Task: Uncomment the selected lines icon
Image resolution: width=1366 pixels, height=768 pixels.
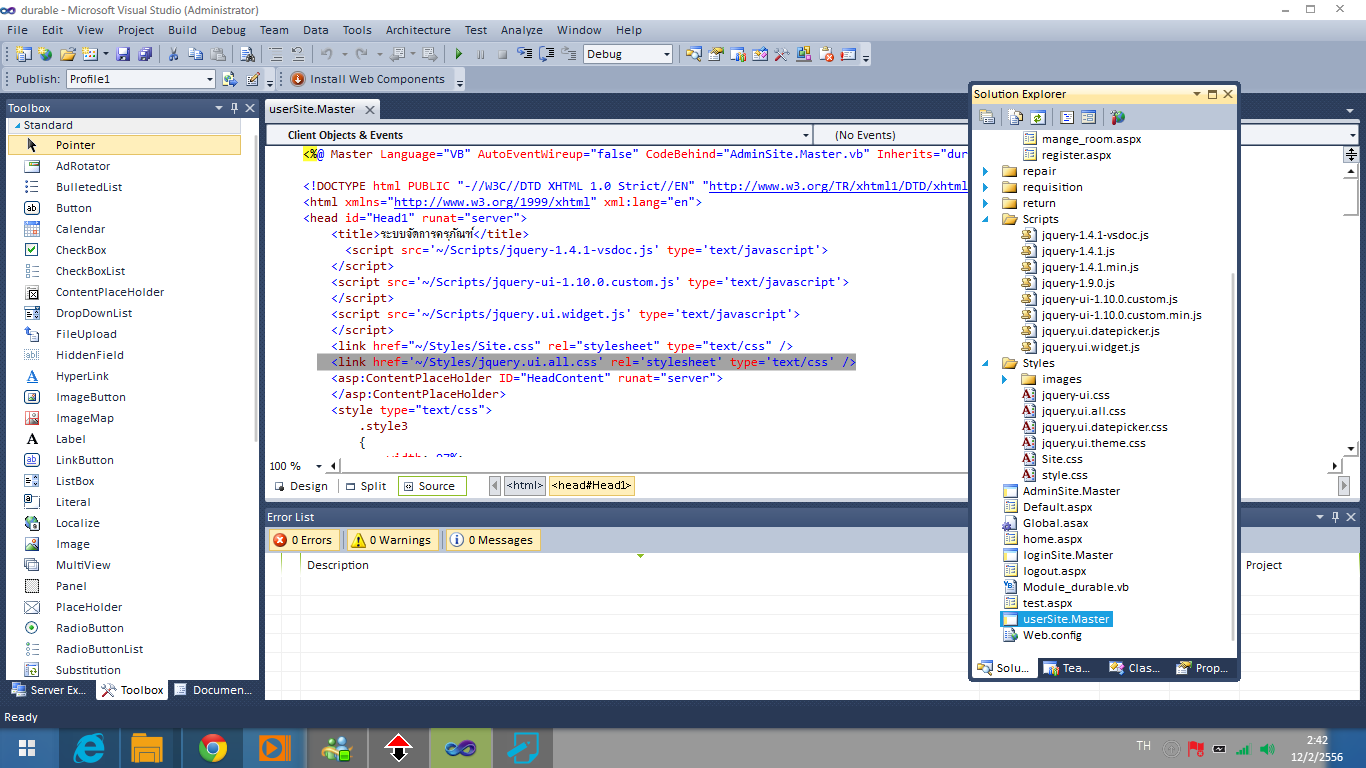Action: click(x=297, y=54)
